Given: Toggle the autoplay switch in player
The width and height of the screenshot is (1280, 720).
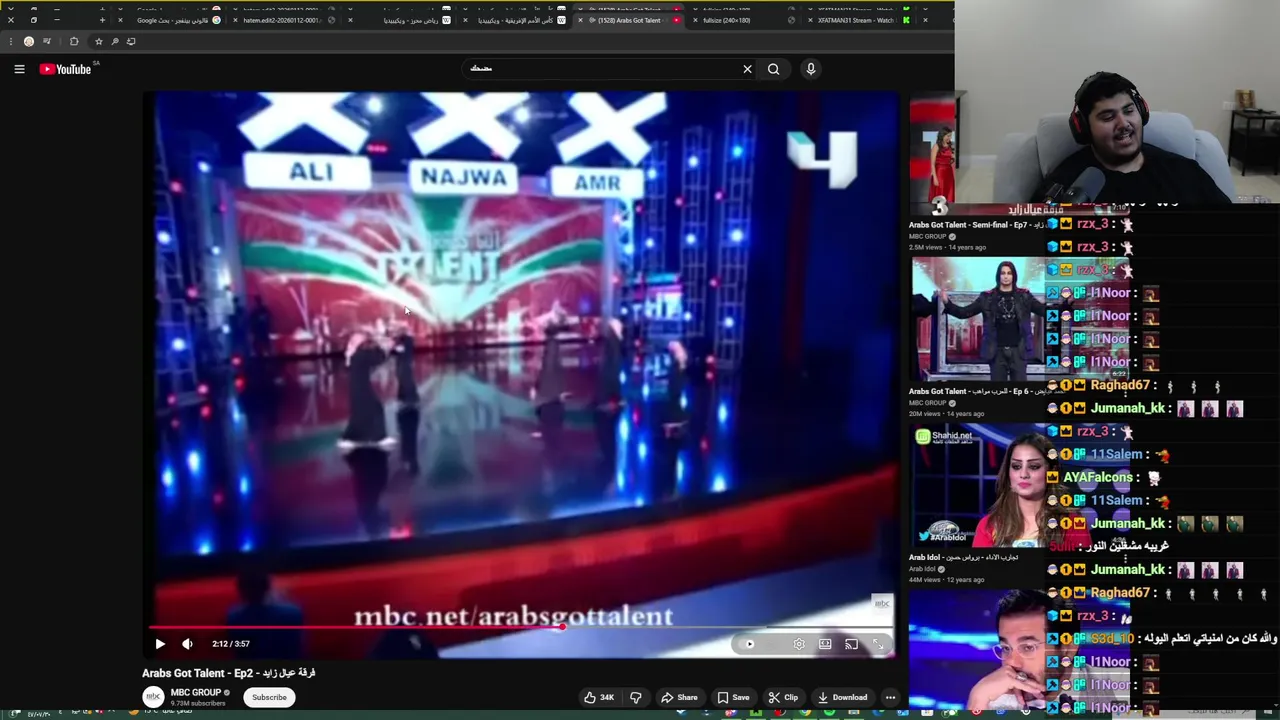Looking at the screenshot, I should 748,644.
